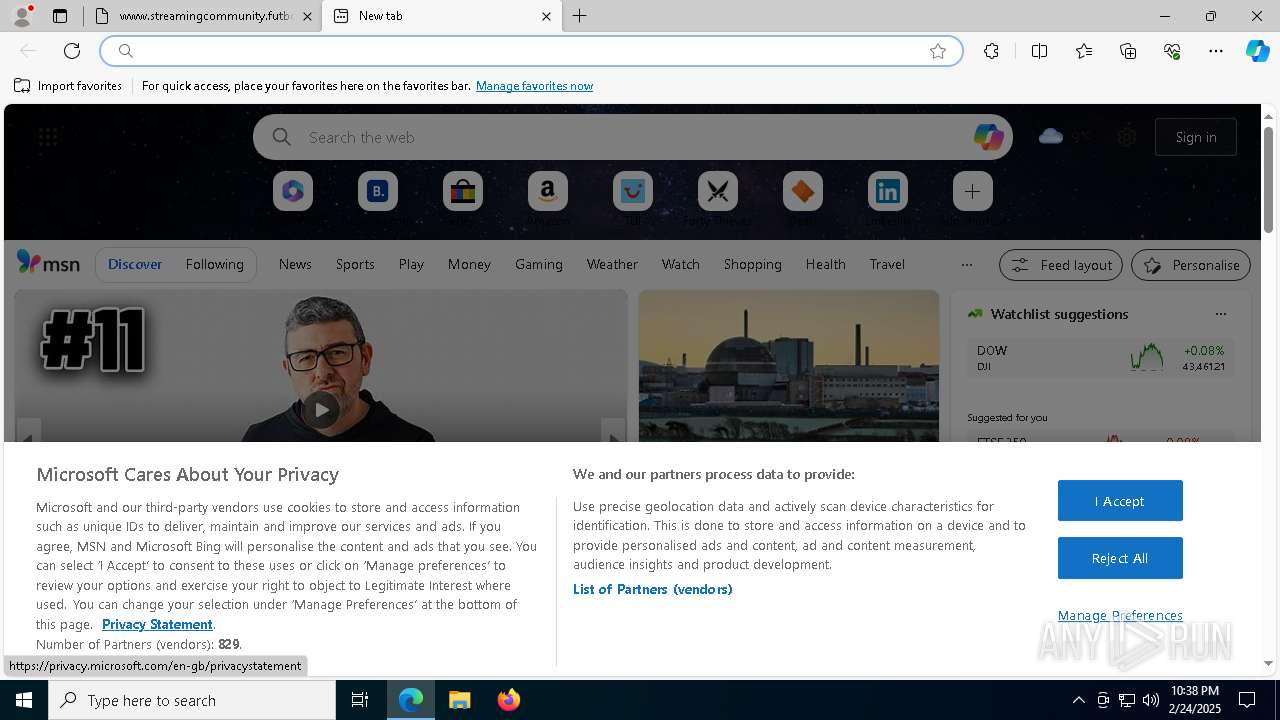Open the Weather category
Image resolution: width=1280 pixels, height=720 pixels.
point(612,264)
